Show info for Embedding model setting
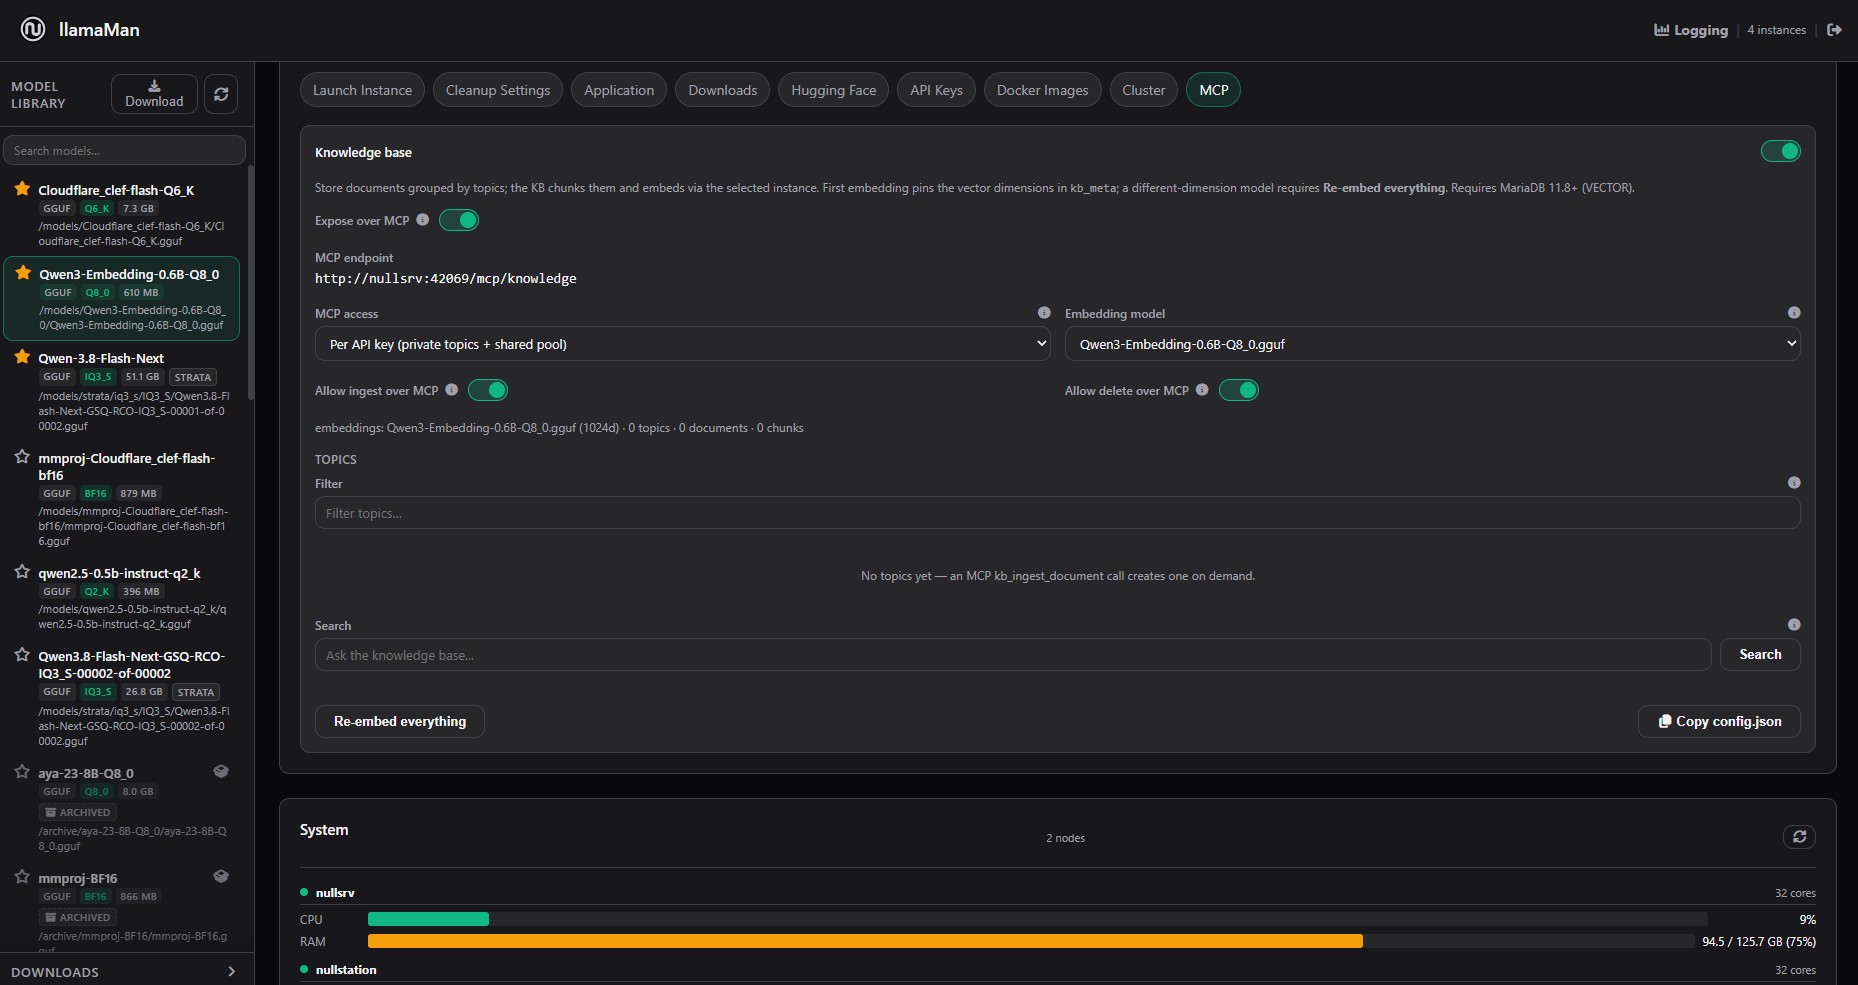Image resolution: width=1858 pixels, height=985 pixels. coord(1794,312)
